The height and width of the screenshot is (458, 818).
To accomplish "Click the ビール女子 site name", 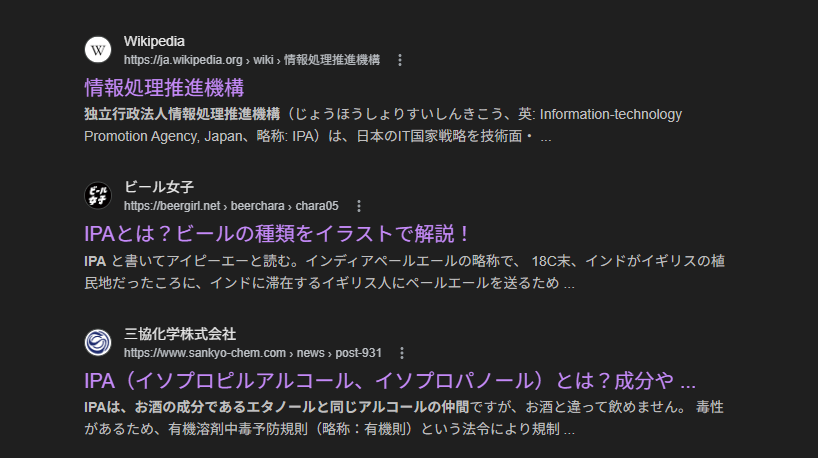I will point(159,187).
